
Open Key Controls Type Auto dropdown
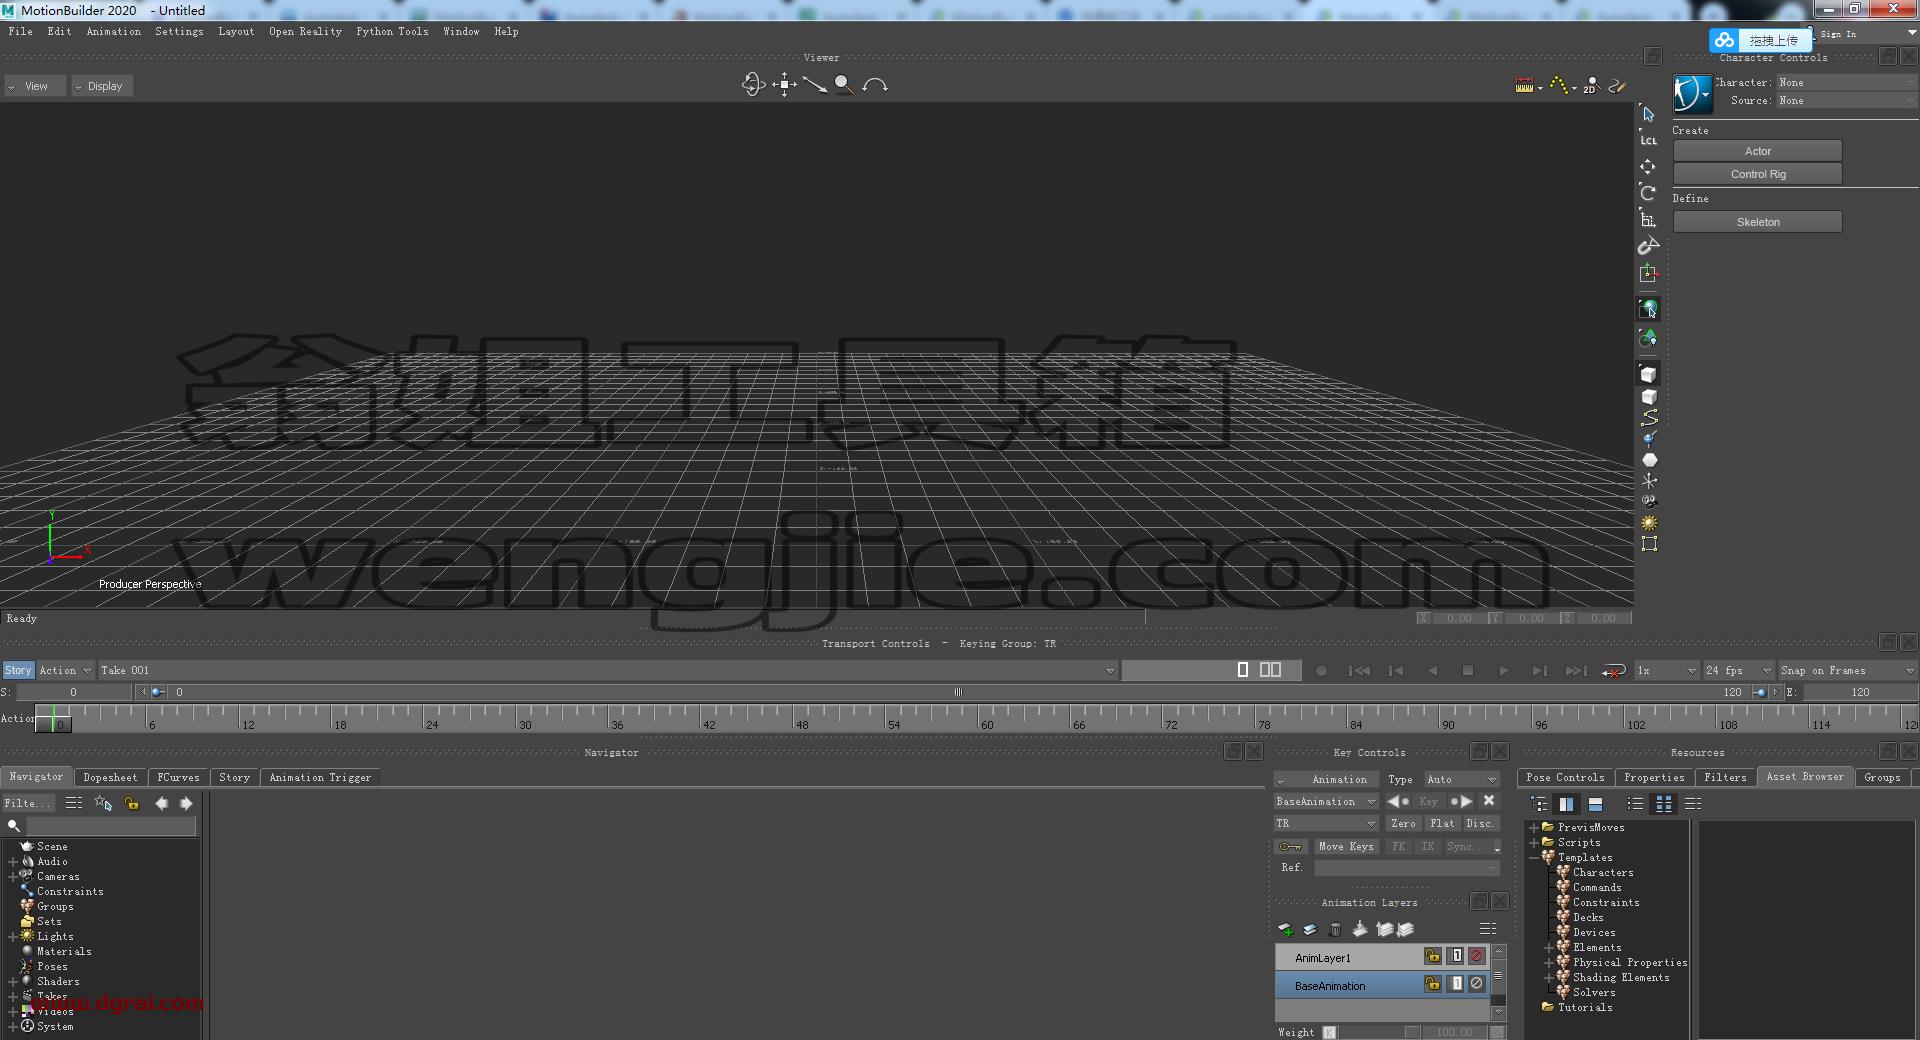click(x=1462, y=779)
